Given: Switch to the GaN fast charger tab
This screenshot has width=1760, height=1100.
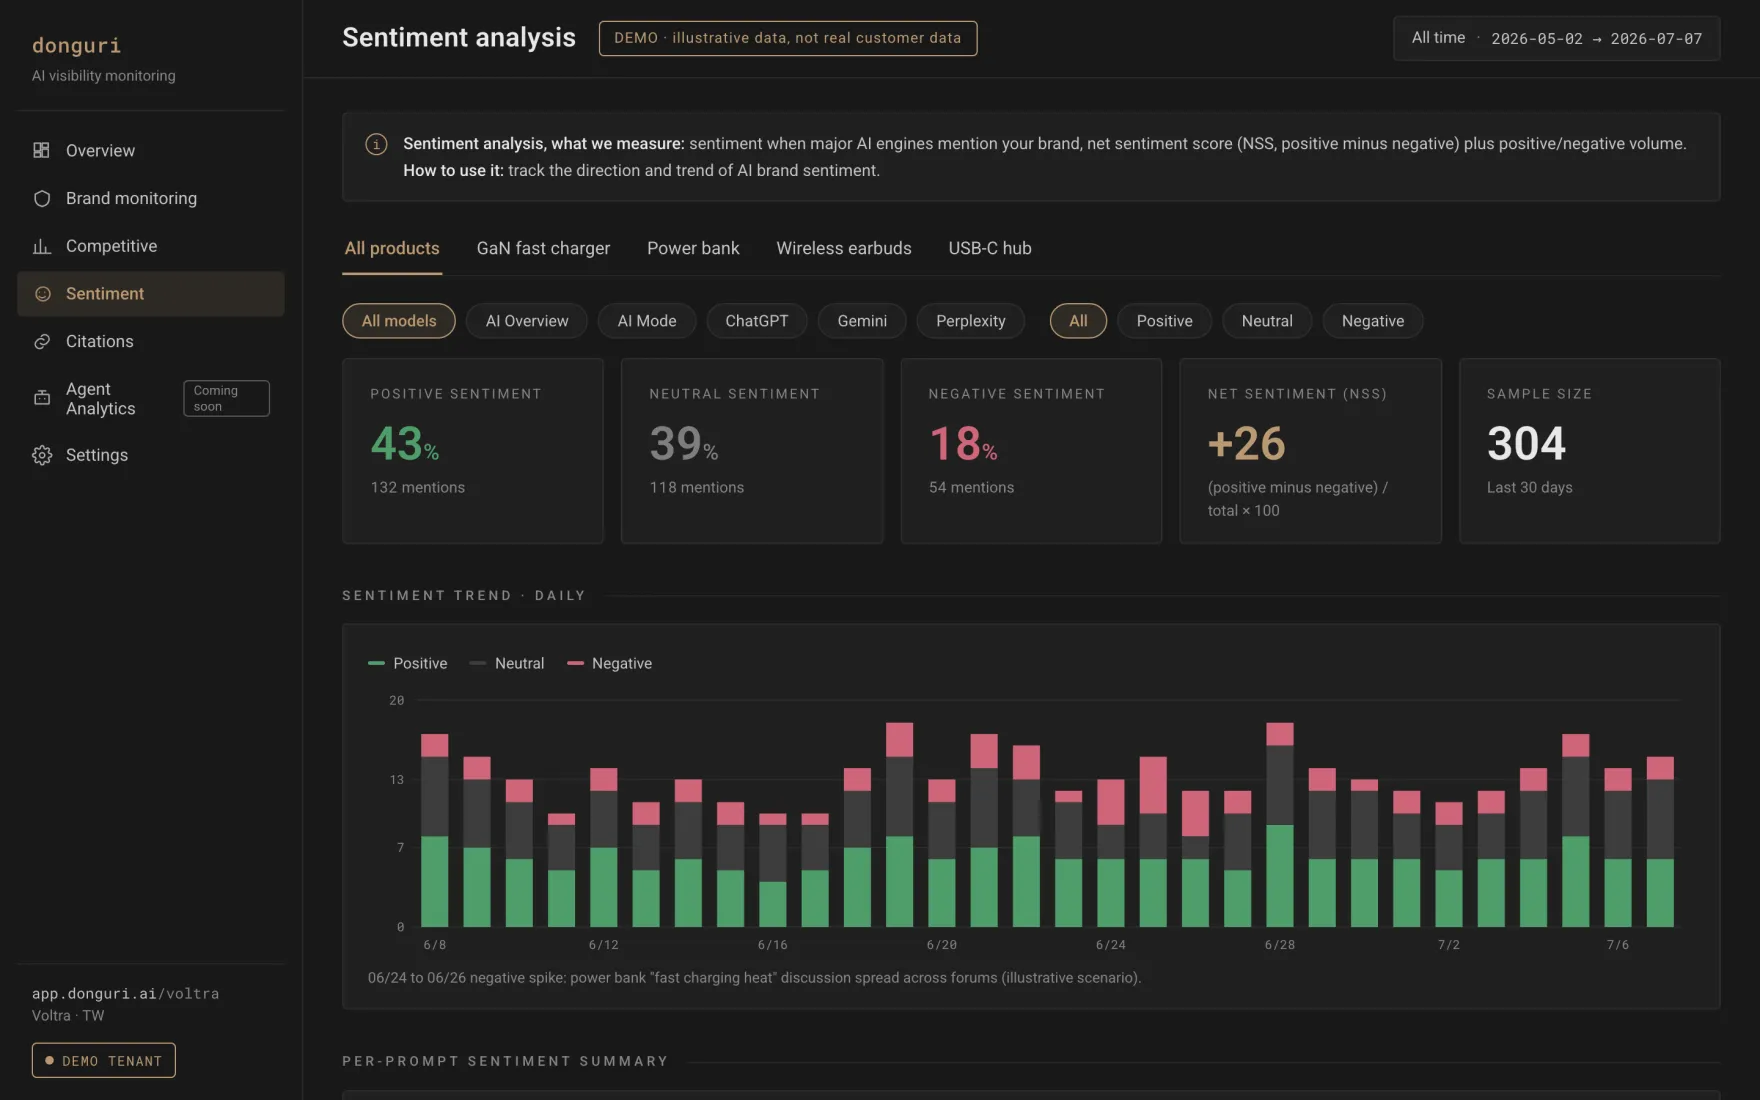Looking at the screenshot, I should coord(543,248).
